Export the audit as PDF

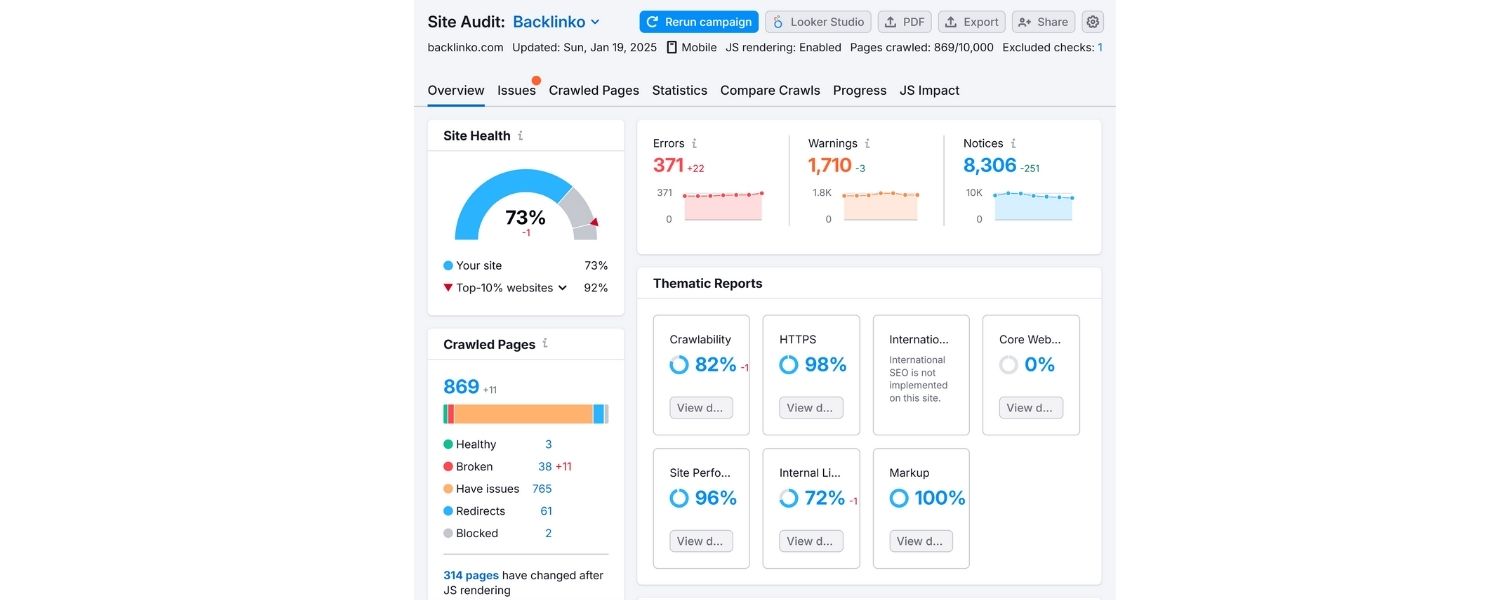tap(904, 21)
